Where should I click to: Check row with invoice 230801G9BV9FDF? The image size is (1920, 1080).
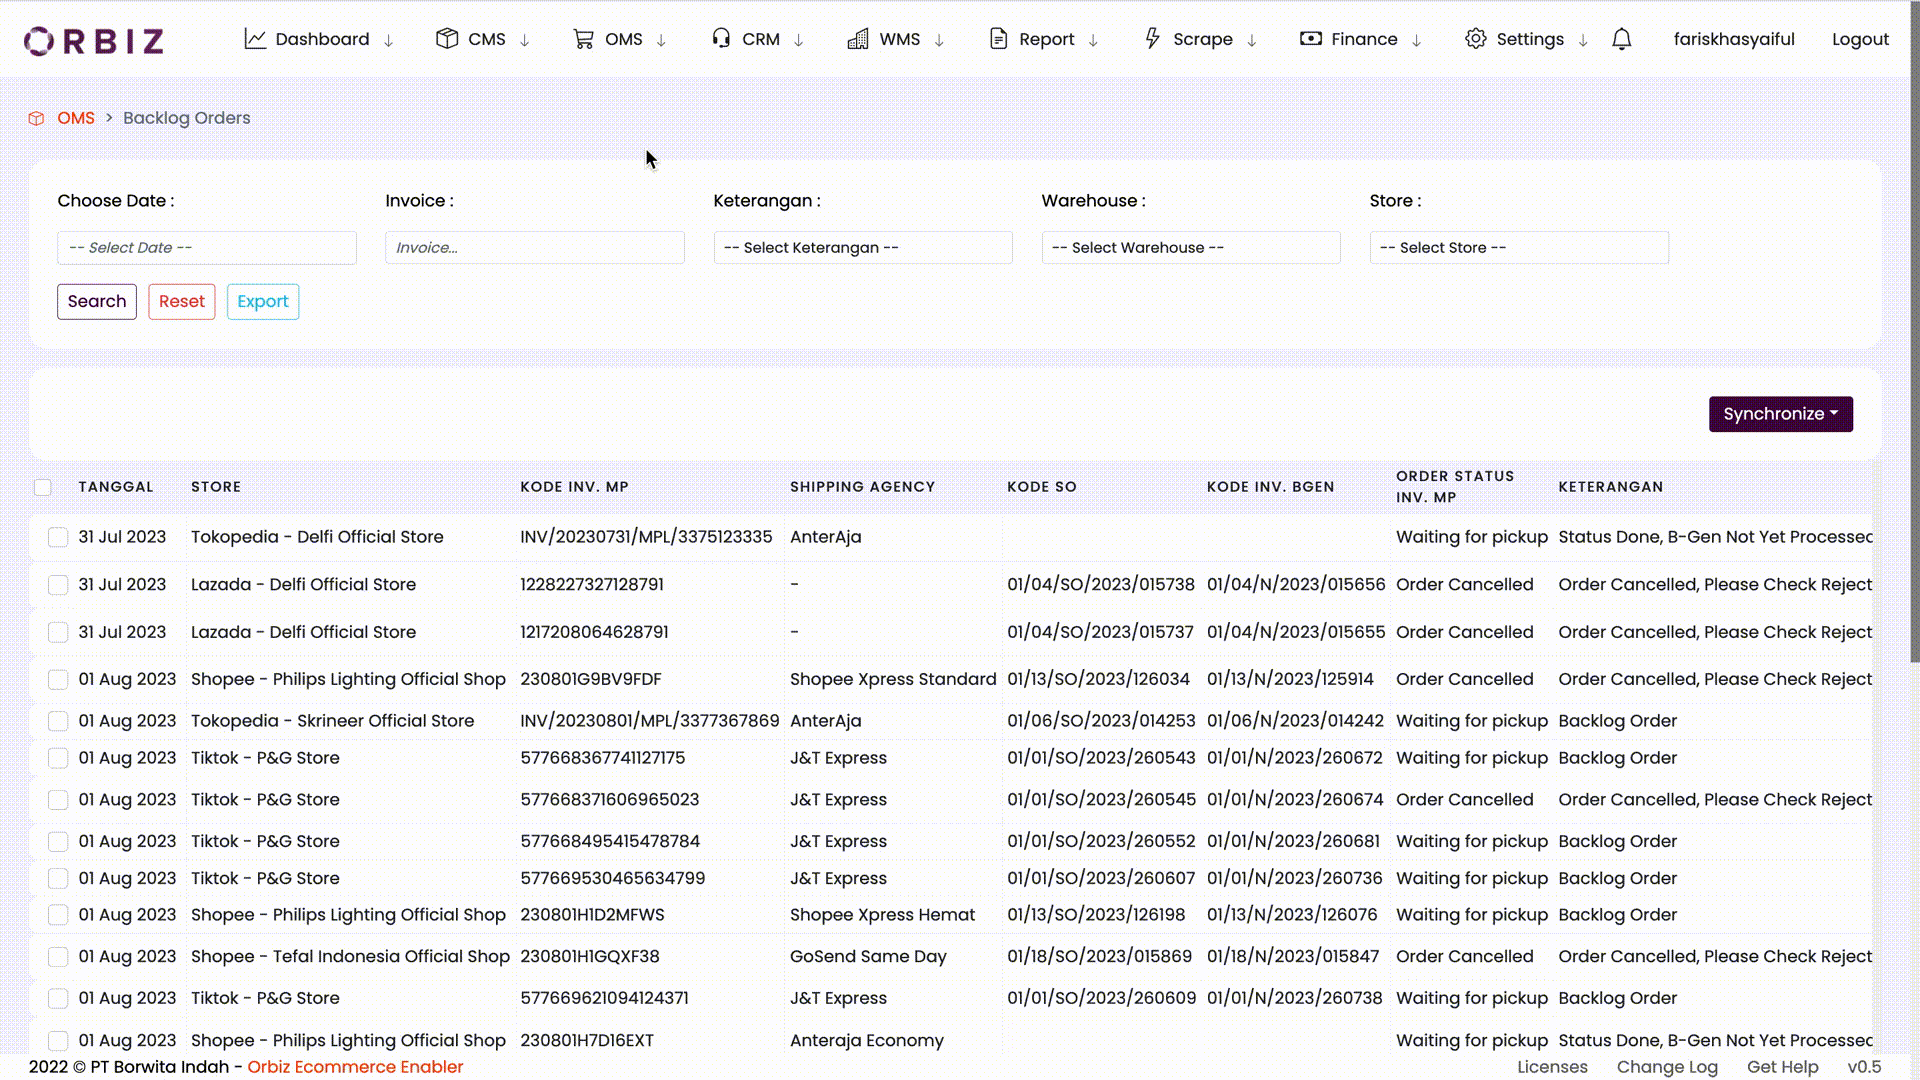[58, 679]
